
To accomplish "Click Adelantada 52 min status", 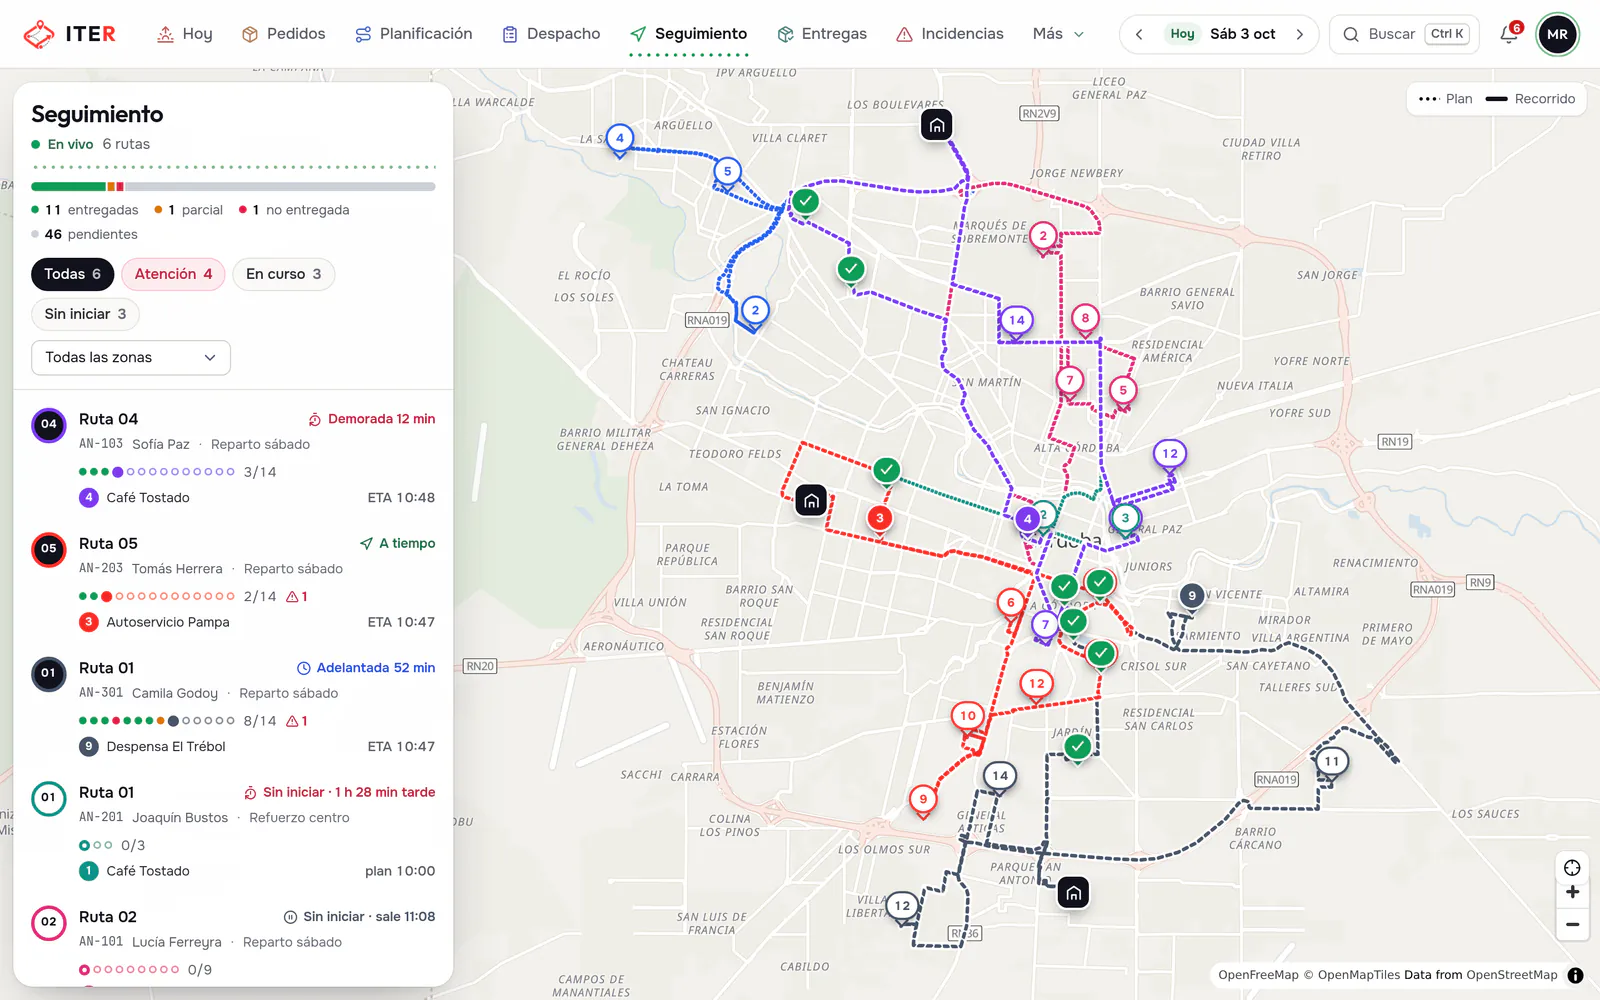I will pos(366,668).
